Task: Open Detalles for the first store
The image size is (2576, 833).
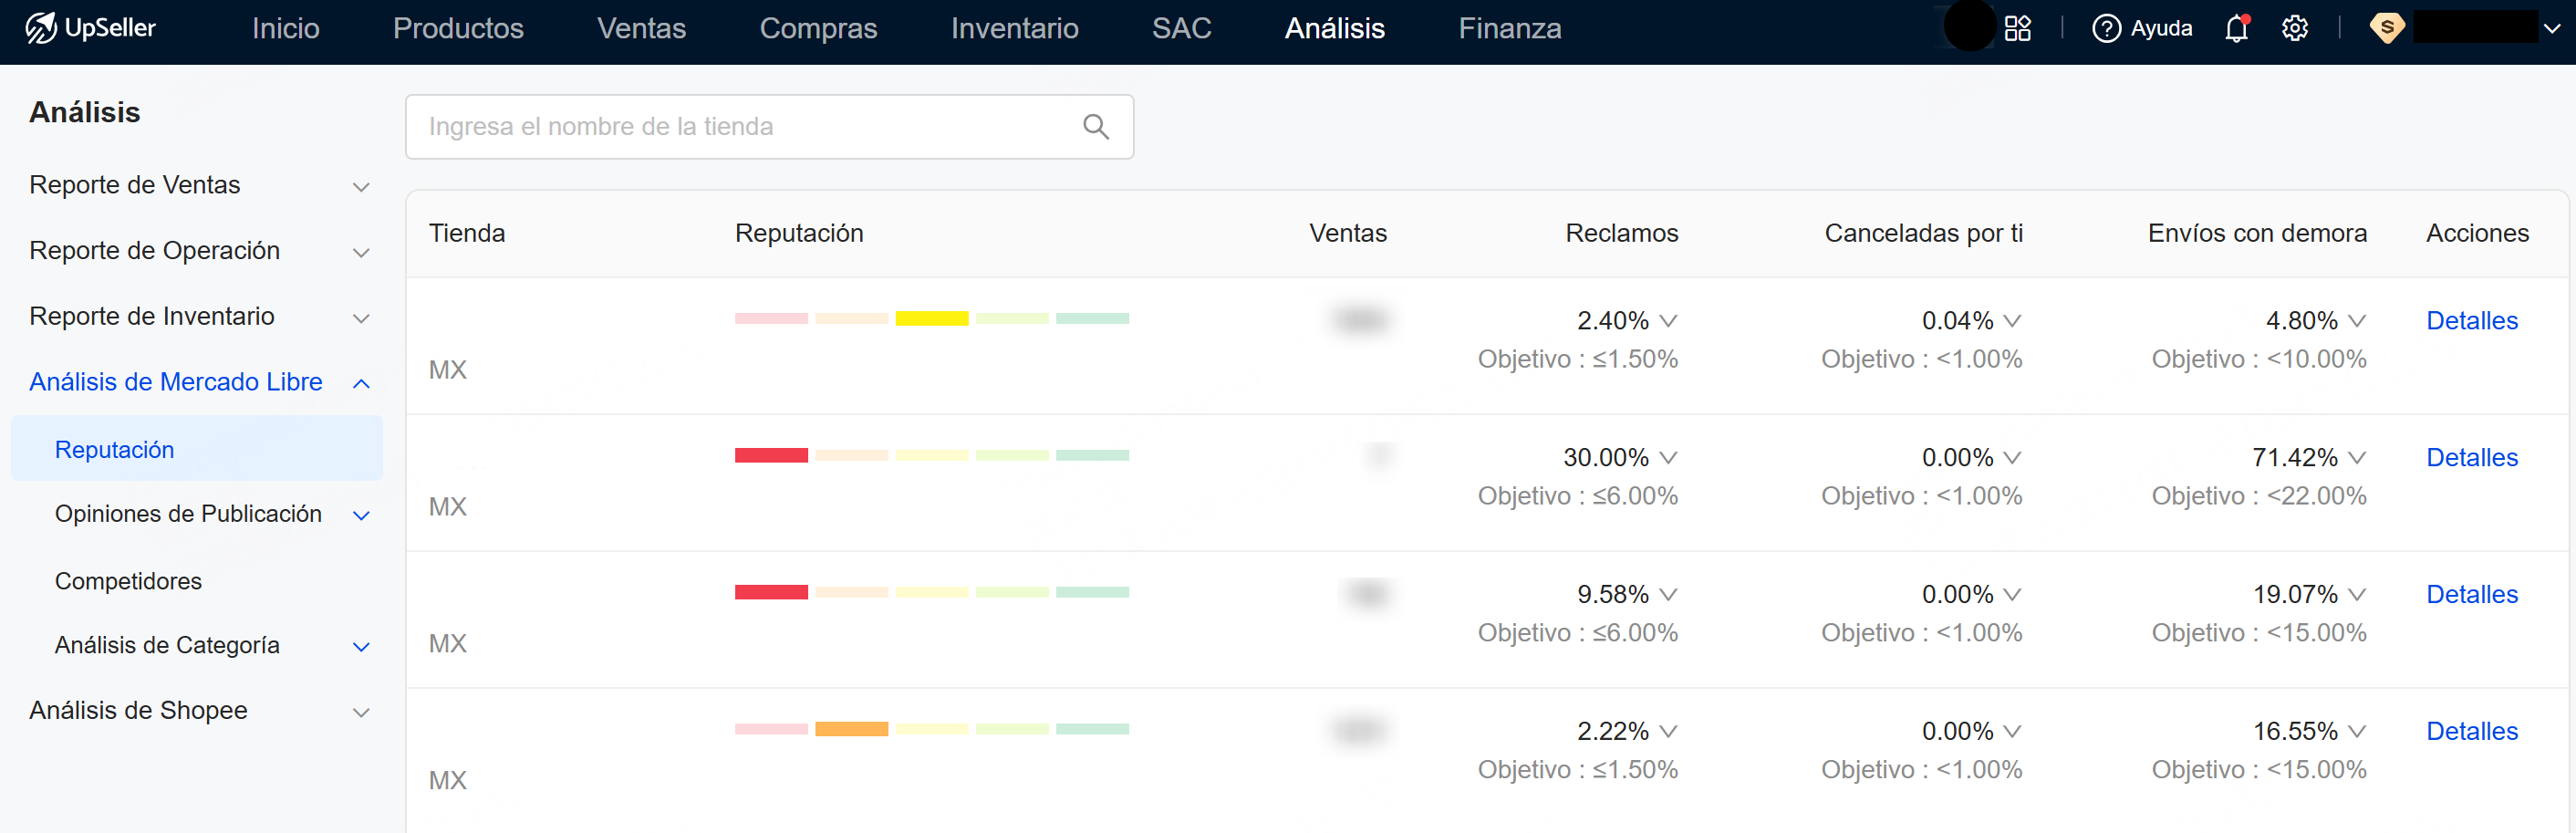Action: tap(2471, 321)
